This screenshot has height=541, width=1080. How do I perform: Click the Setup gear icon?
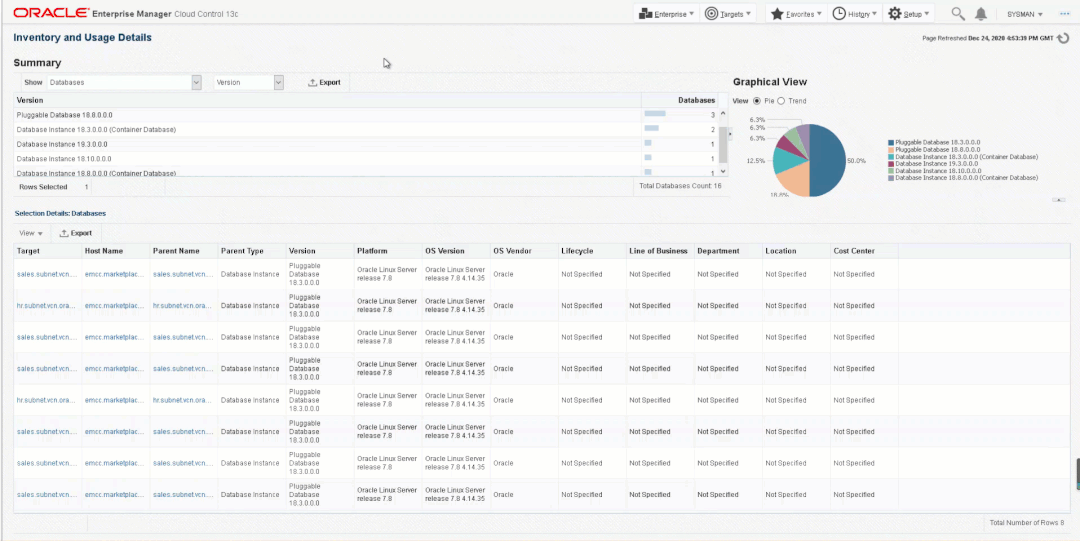tap(895, 14)
